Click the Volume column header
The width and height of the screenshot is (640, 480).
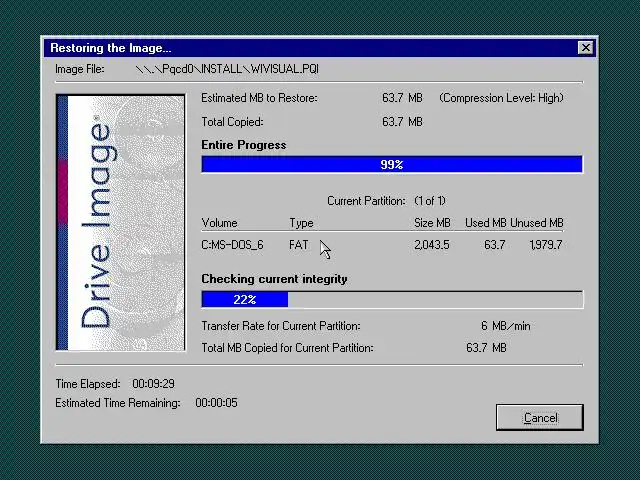(x=219, y=223)
